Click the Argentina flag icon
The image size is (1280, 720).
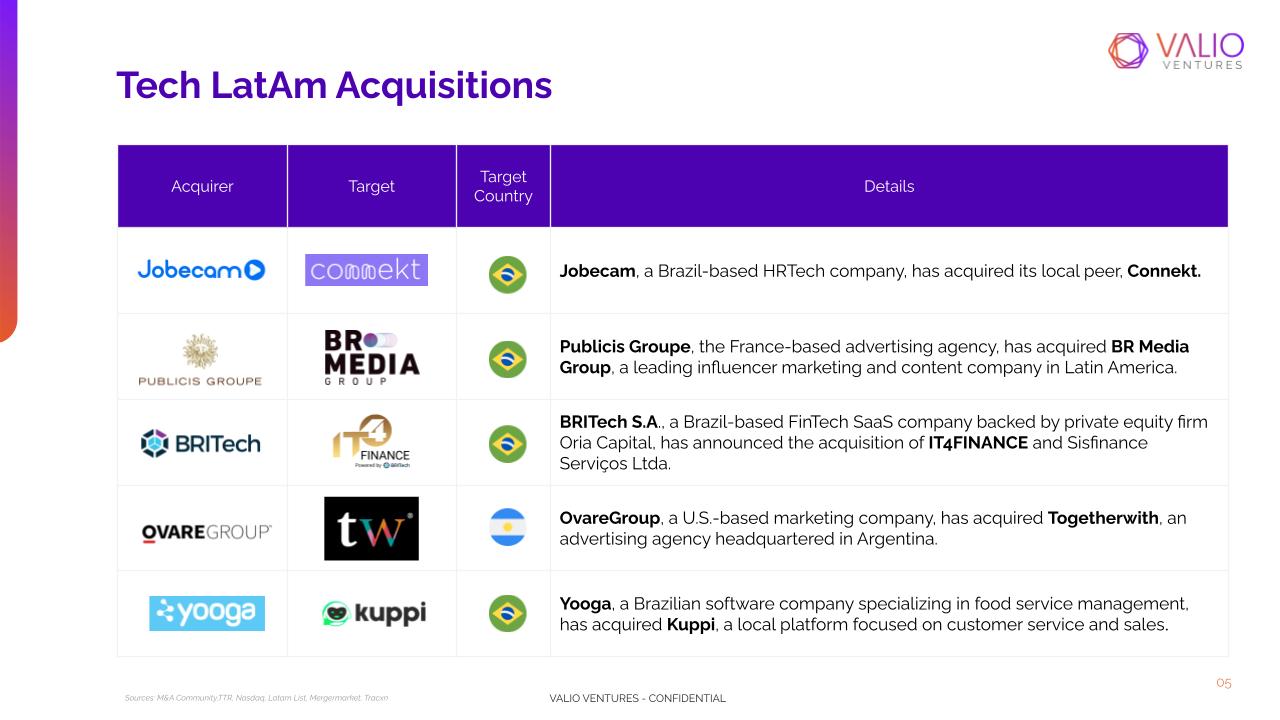pos(507,527)
